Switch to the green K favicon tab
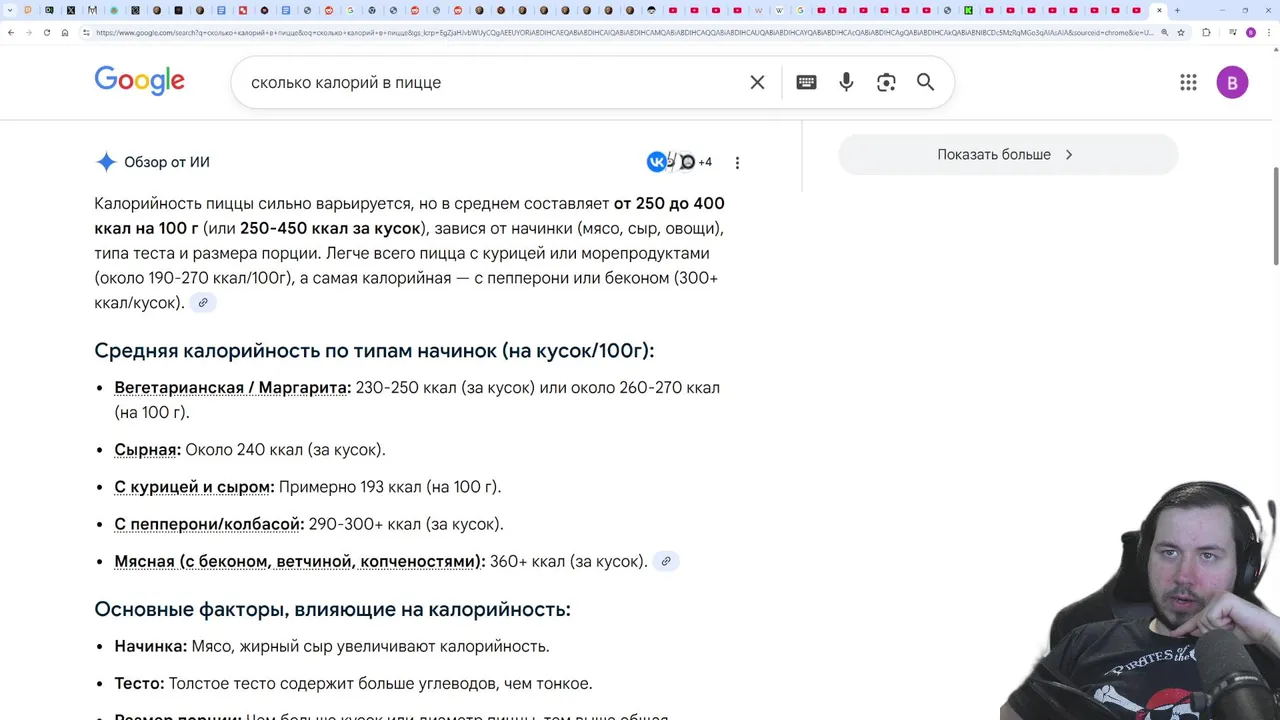Viewport: 1280px width, 720px height. pyautogui.click(x=968, y=10)
